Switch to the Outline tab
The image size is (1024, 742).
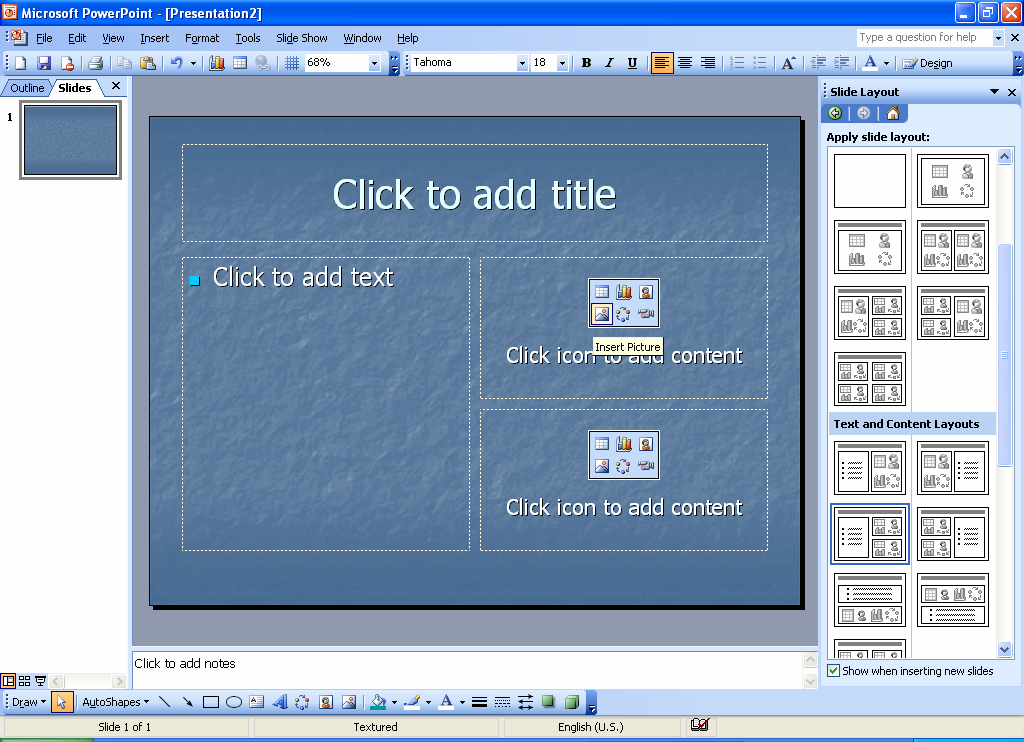[26, 87]
